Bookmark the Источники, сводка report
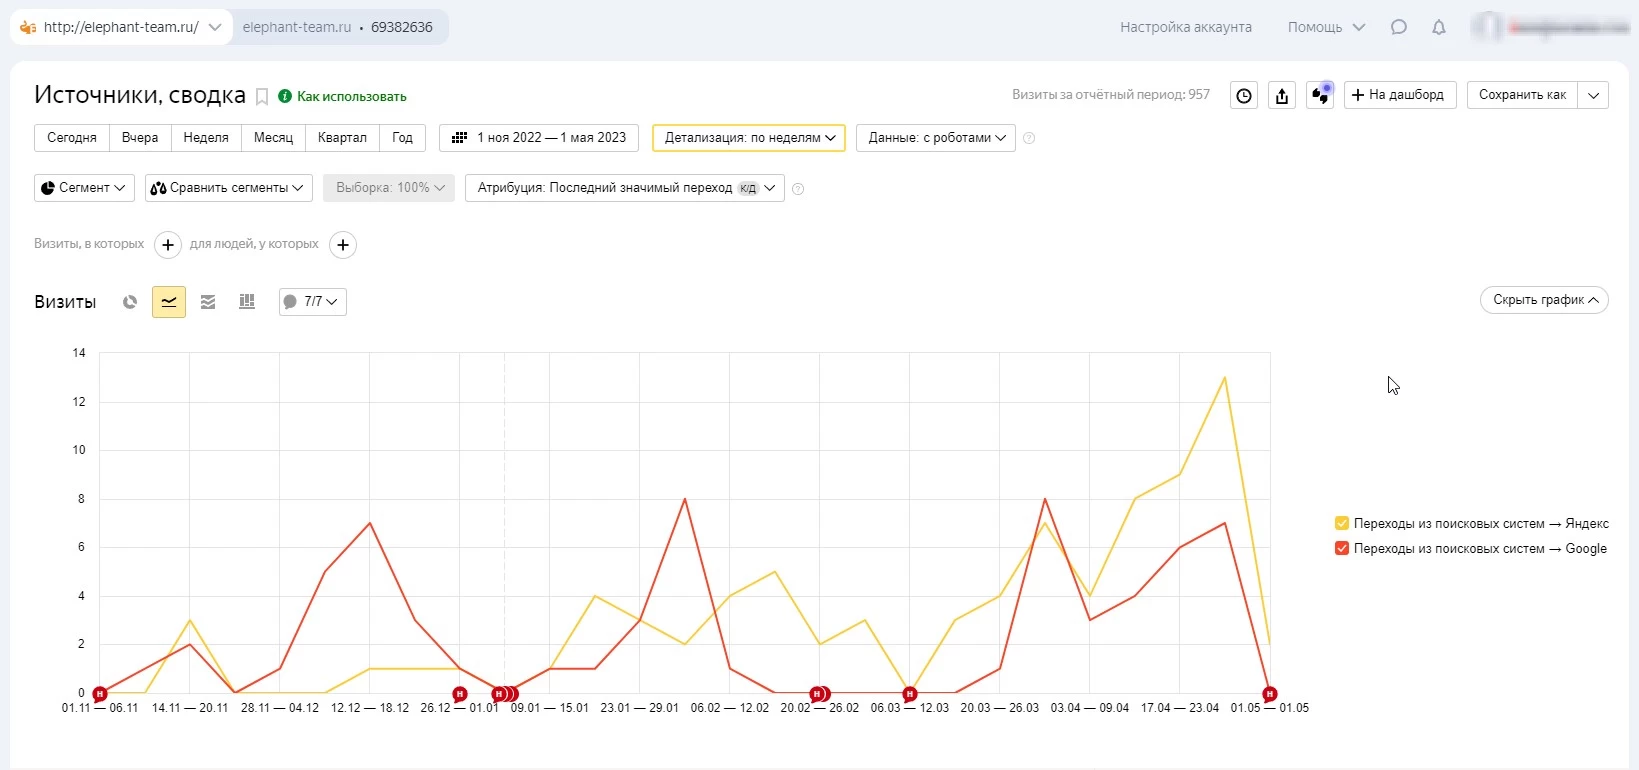This screenshot has height=770, width=1639. pos(262,97)
